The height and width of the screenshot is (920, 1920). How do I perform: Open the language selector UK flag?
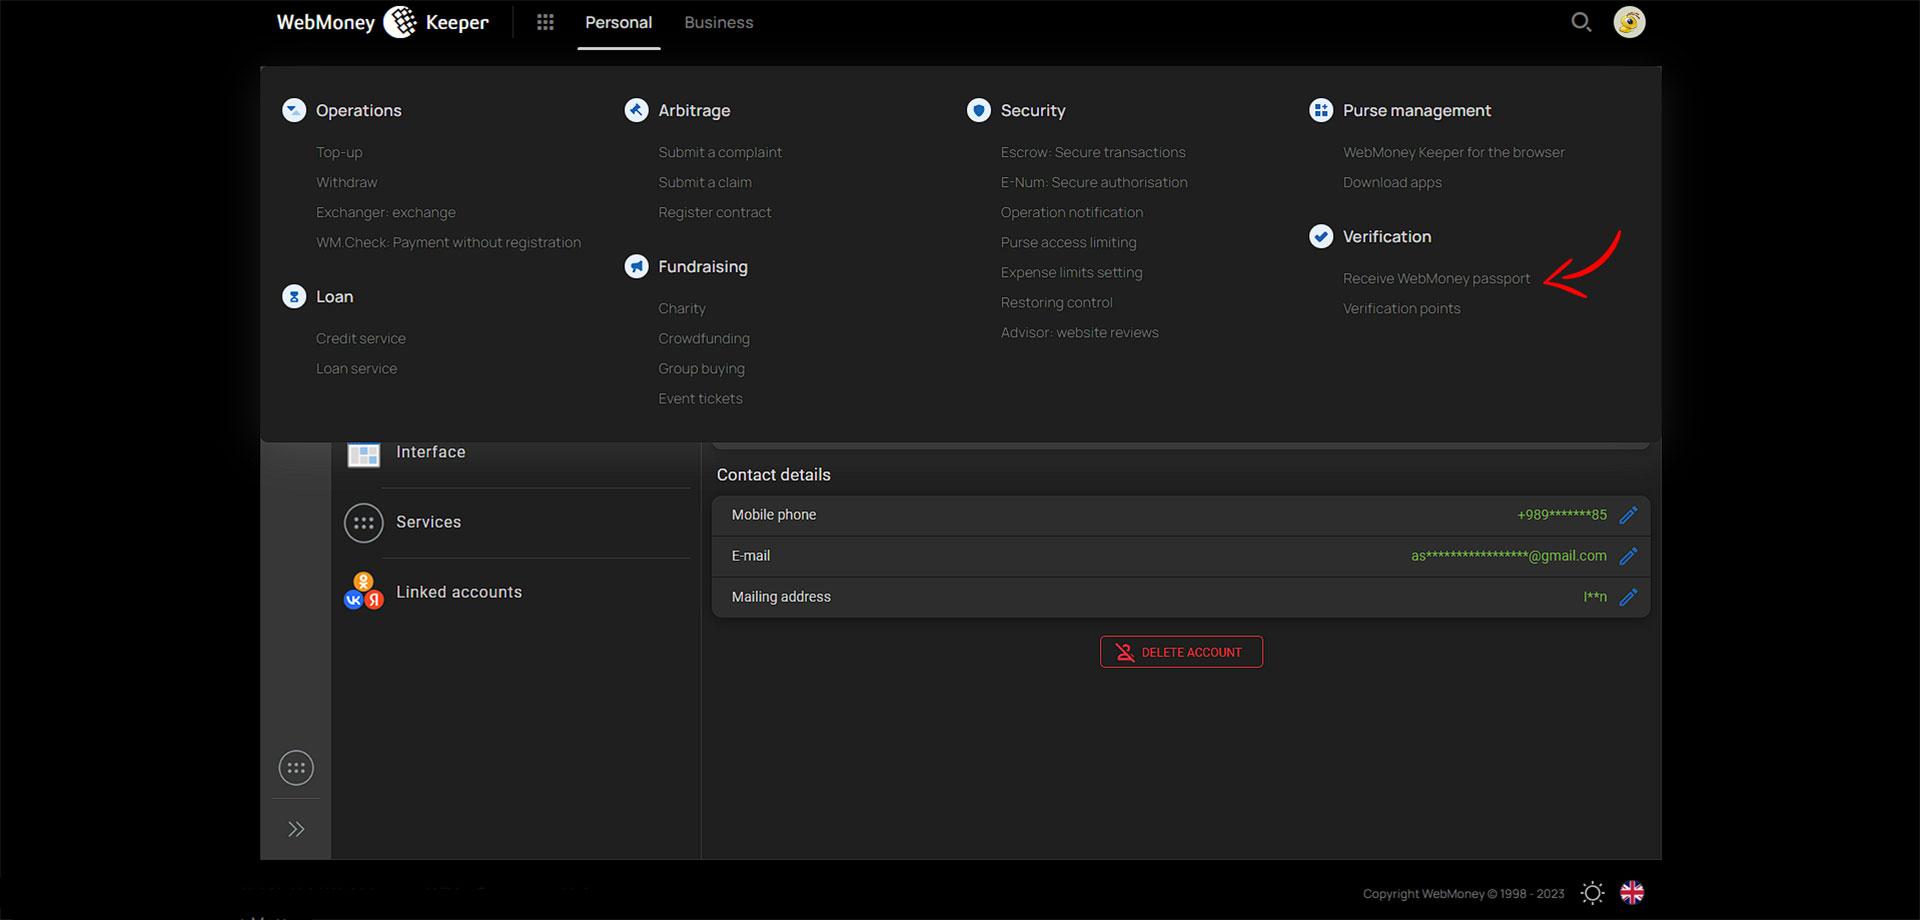click(1632, 893)
